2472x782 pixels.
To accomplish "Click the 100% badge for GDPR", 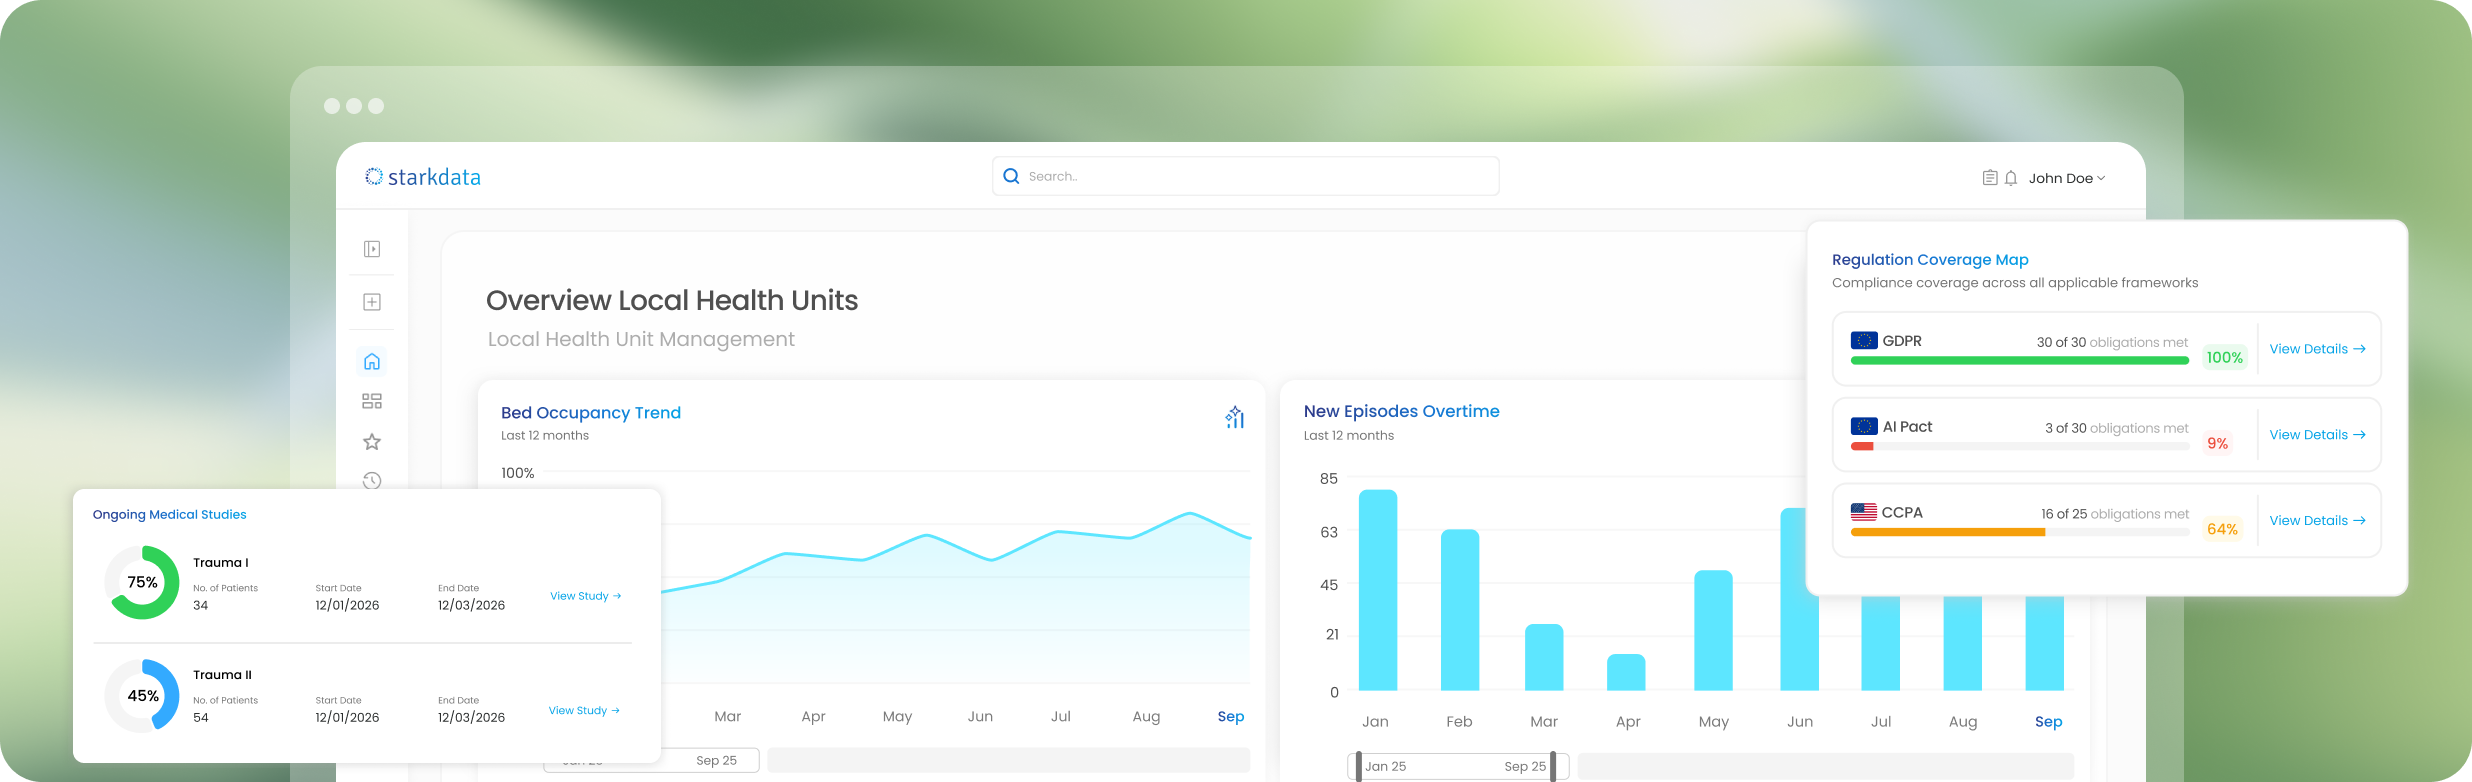I will pyautogui.click(x=2225, y=358).
